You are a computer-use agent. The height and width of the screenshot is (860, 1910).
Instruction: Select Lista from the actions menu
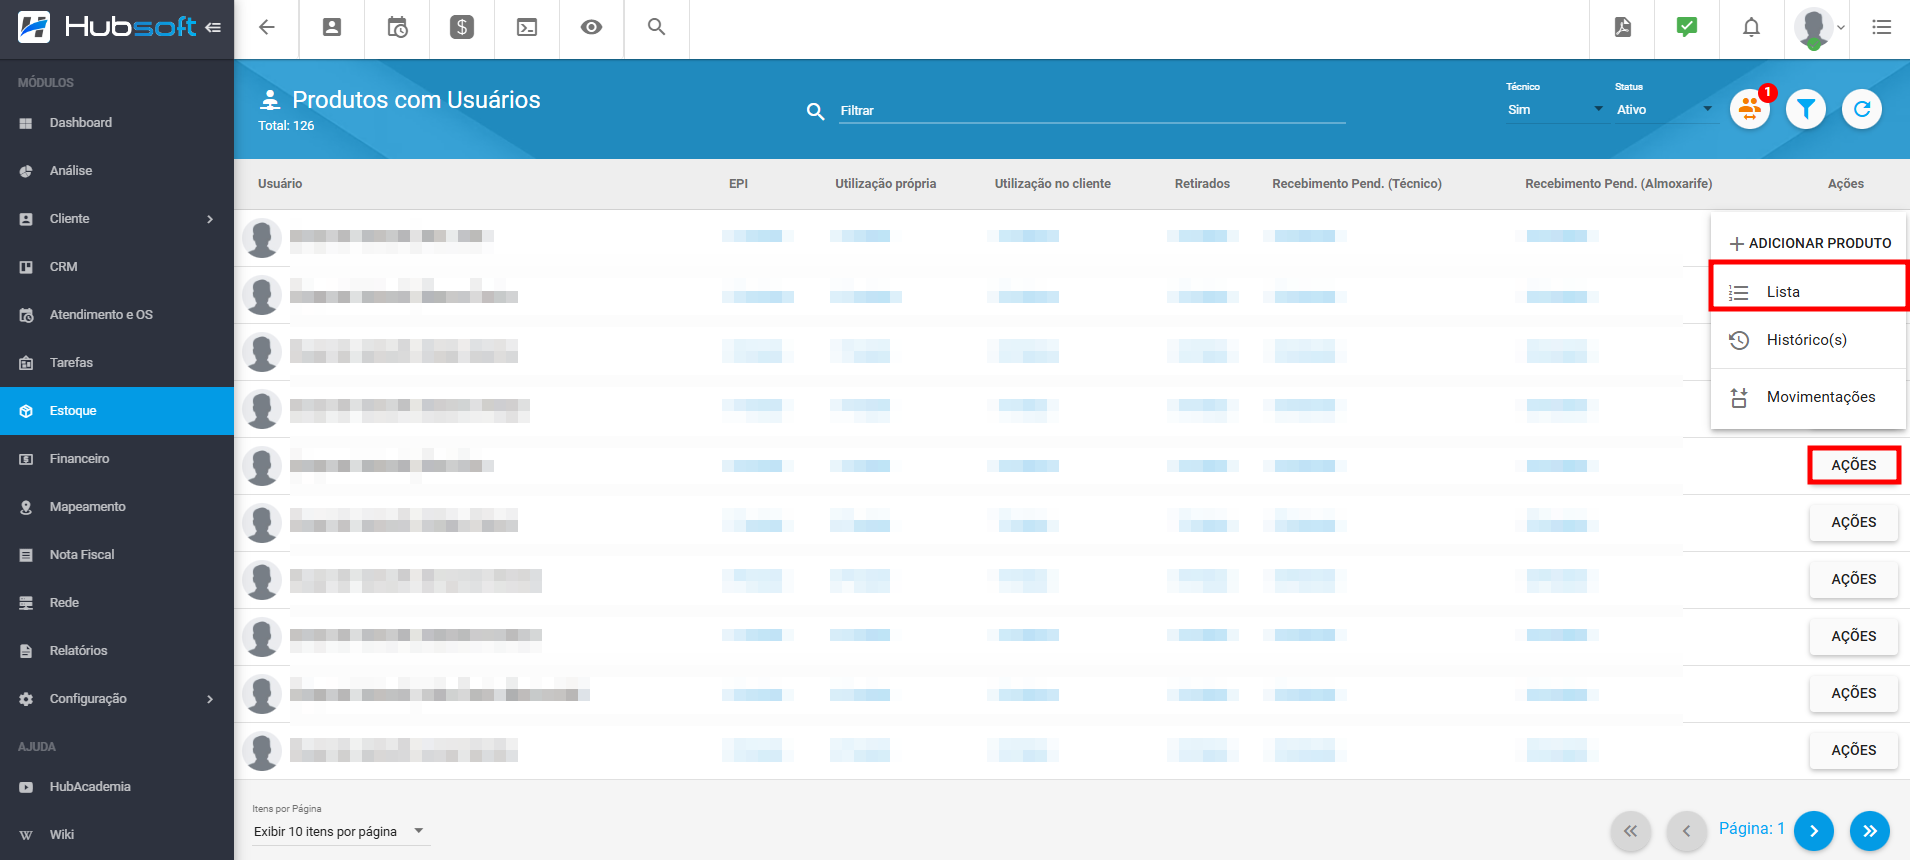pyautogui.click(x=1808, y=292)
